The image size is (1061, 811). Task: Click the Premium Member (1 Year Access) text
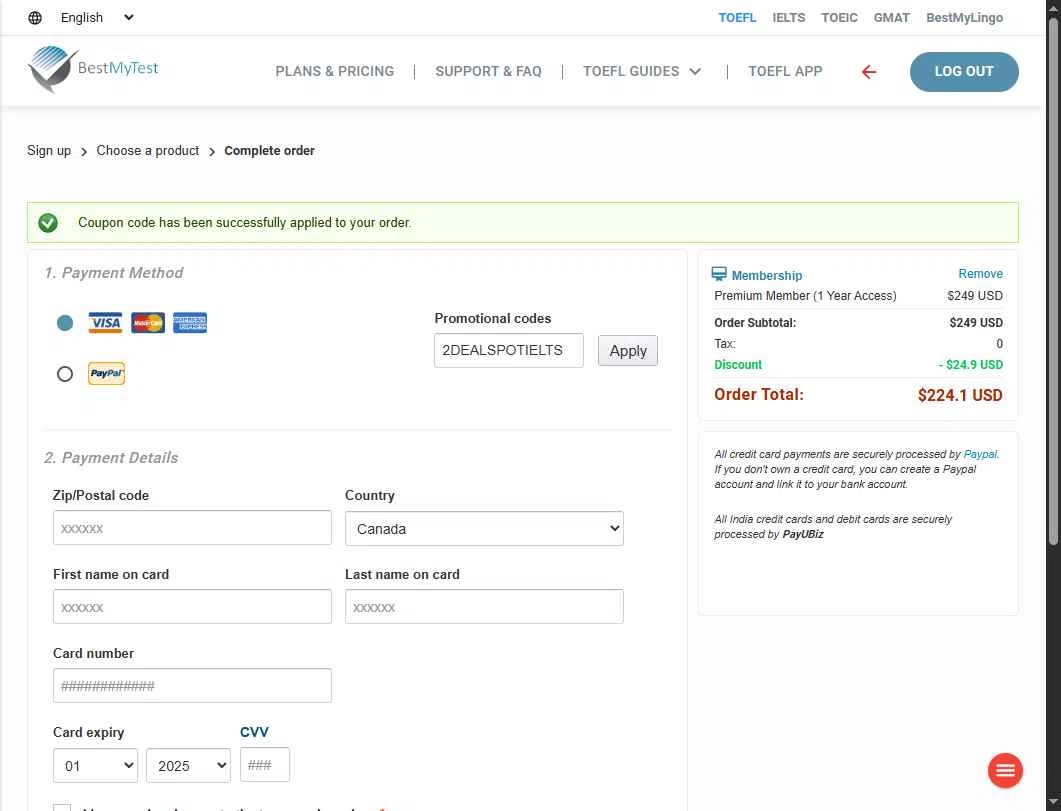point(805,296)
